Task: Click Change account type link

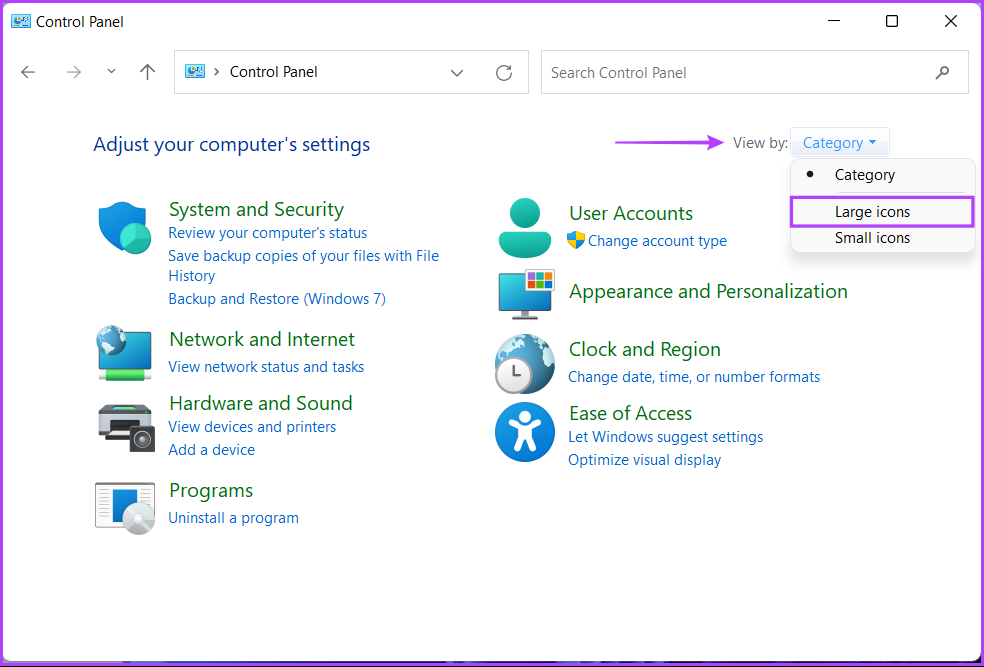Action: click(657, 241)
